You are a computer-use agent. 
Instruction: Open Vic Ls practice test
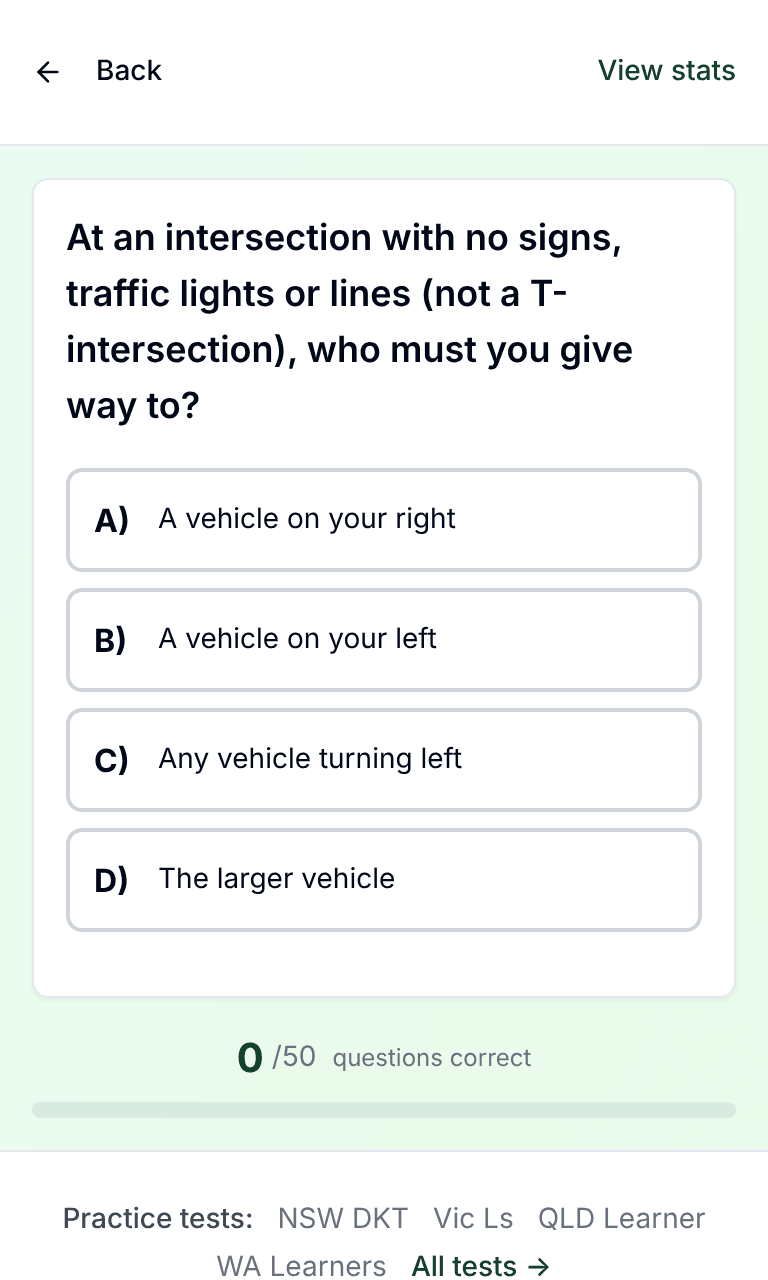pyautogui.click(x=473, y=1218)
